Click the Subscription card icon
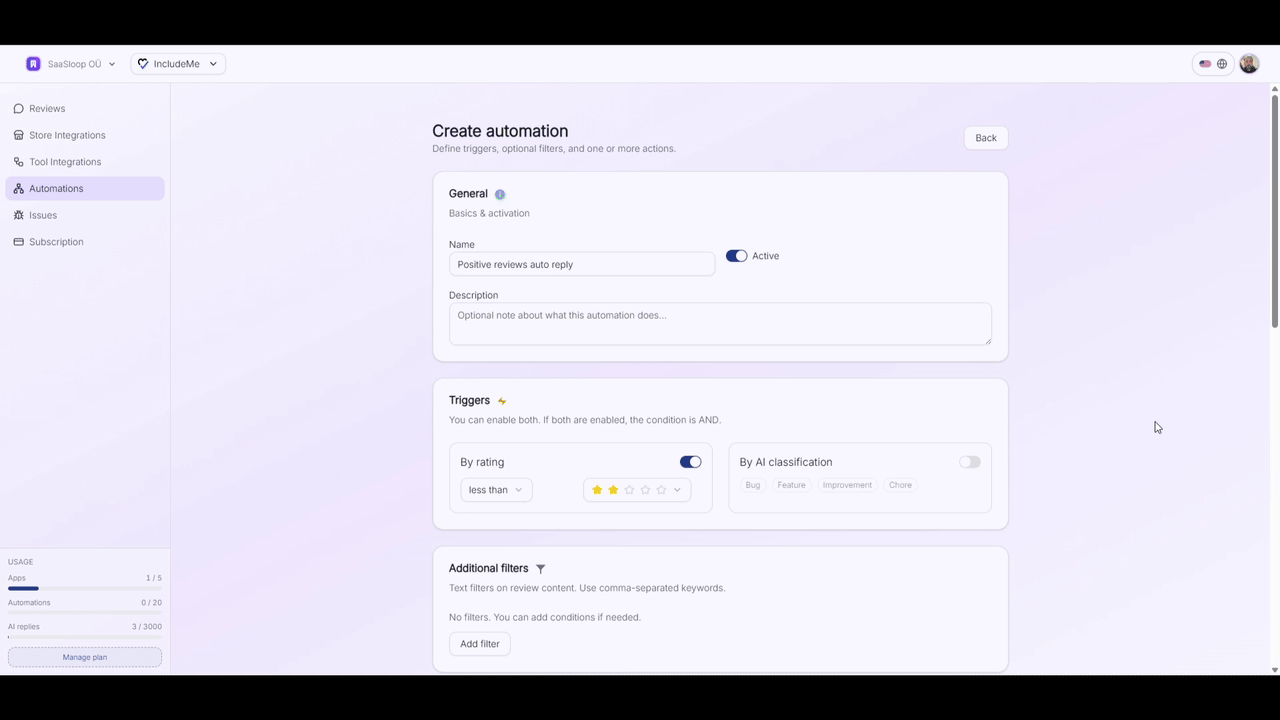This screenshot has width=1280, height=720. (19, 241)
